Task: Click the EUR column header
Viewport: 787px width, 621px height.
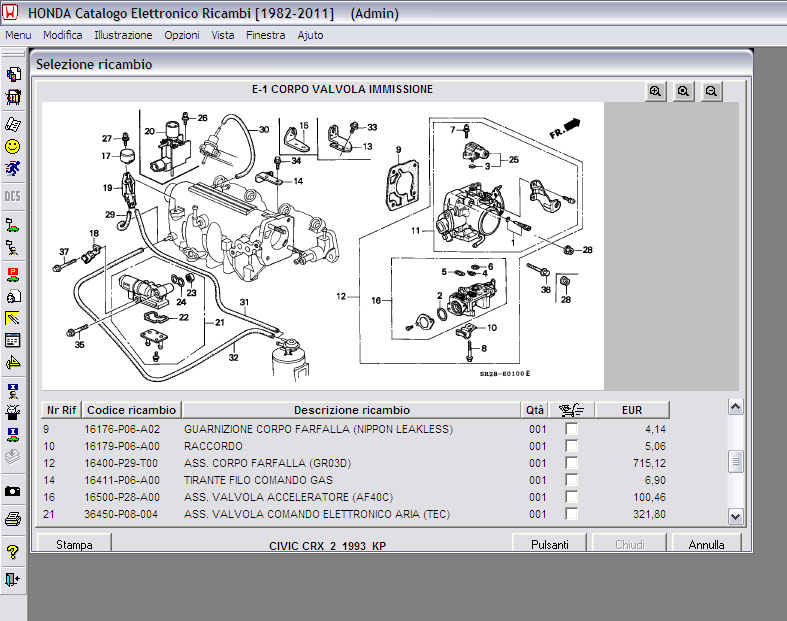Action: pos(632,410)
